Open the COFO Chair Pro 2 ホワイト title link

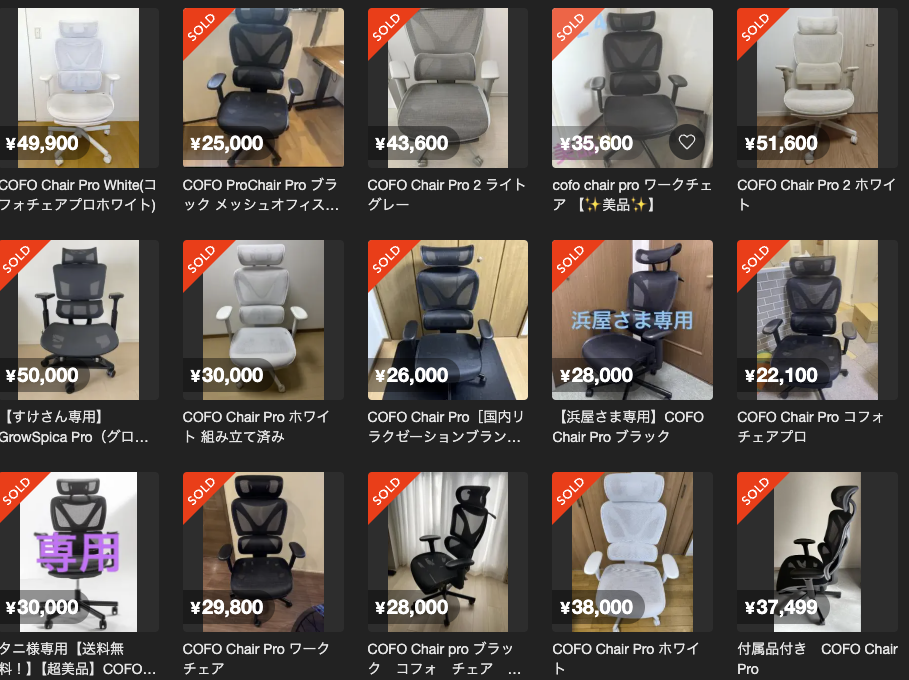(x=816, y=195)
